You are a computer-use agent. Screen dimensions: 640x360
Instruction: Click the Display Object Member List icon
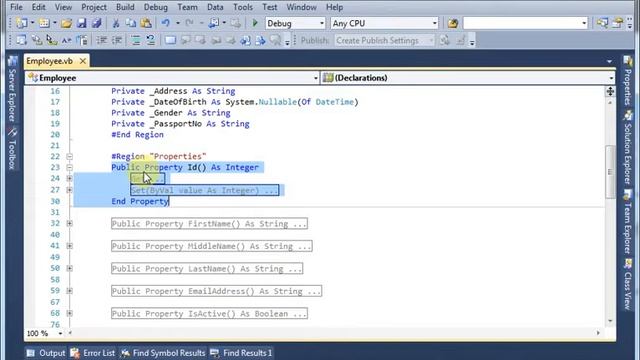point(21,40)
